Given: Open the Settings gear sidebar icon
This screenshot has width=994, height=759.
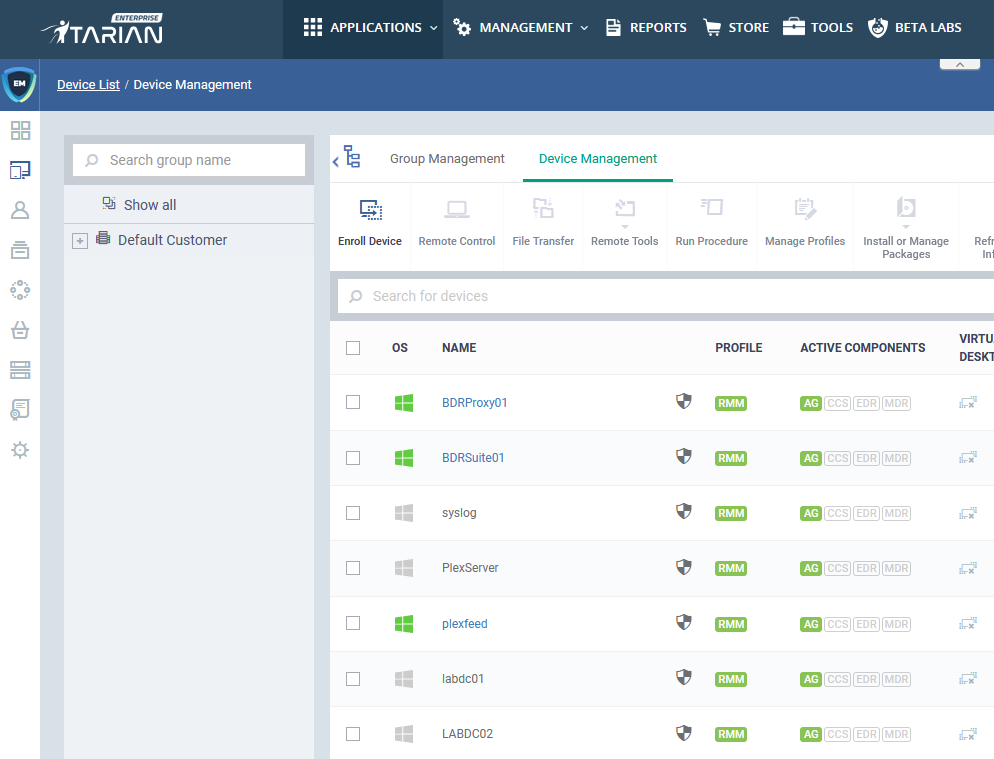Looking at the screenshot, I should (x=20, y=450).
